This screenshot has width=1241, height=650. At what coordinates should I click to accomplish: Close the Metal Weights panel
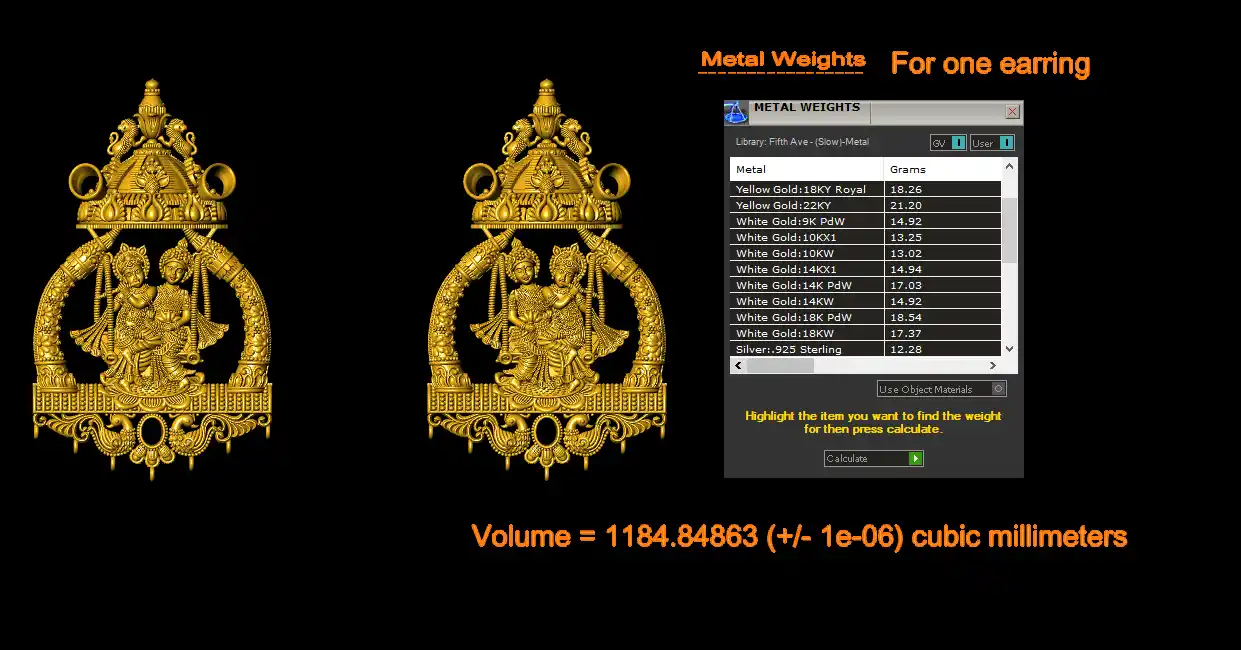[1012, 112]
